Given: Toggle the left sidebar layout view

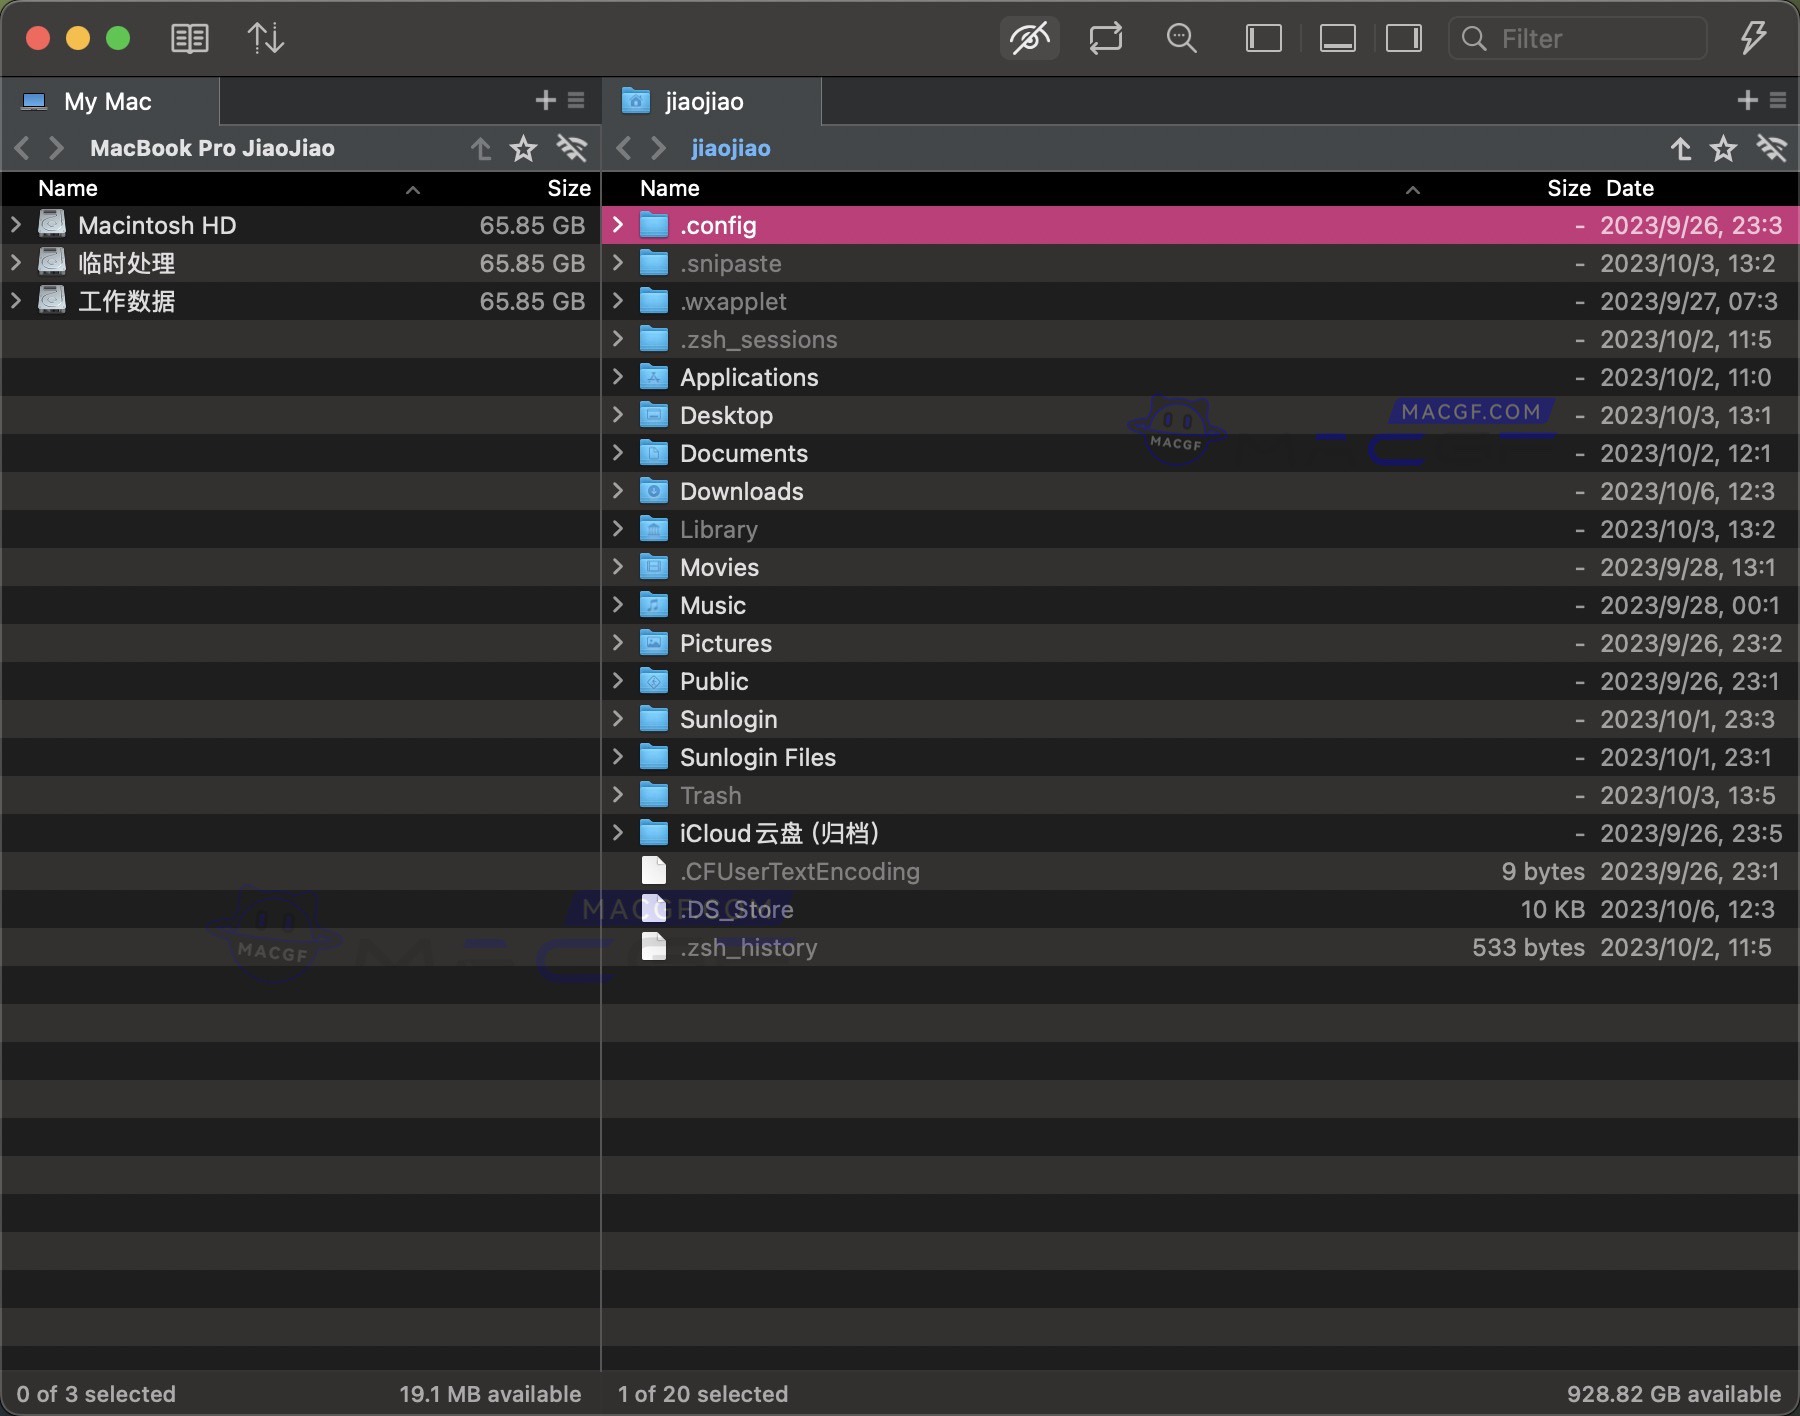Looking at the screenshot, I should (1263, 38).
